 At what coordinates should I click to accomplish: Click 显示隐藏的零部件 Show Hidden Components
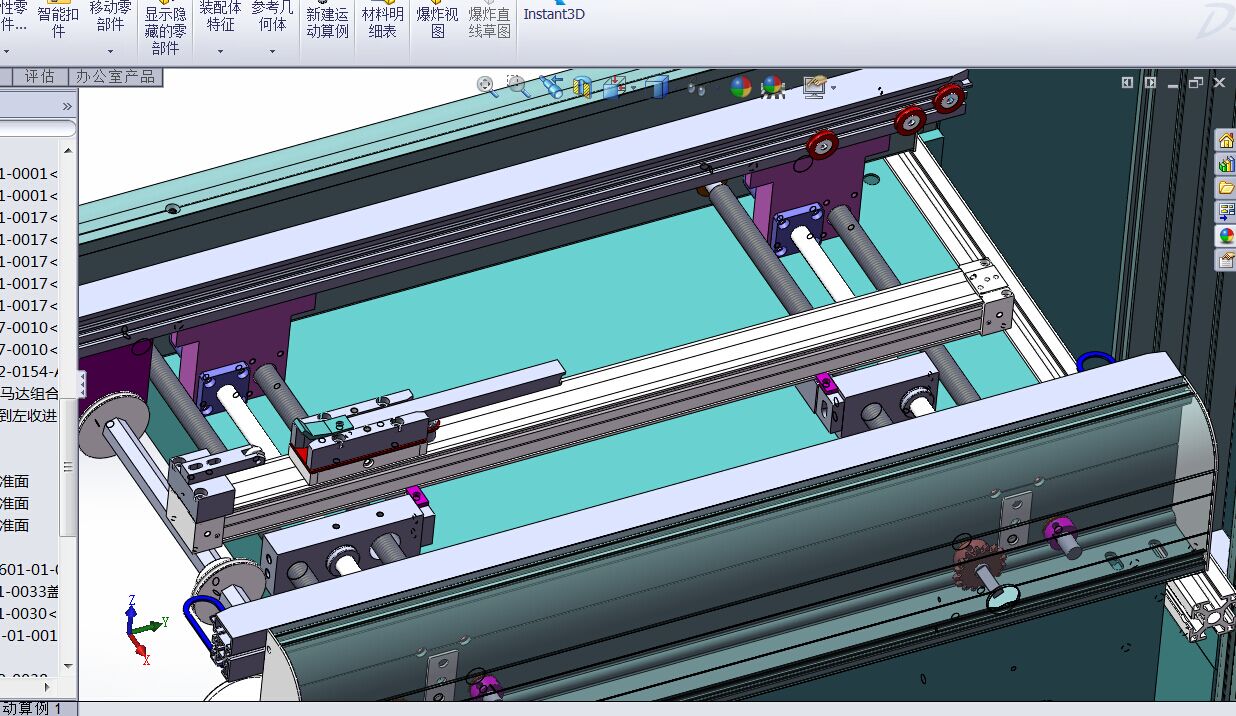coord(165,30)
